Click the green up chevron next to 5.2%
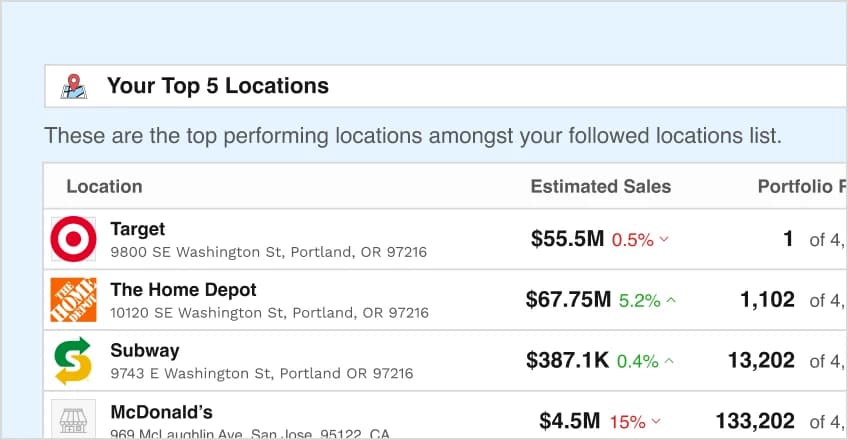Image resolution: width=848 pixels, height=440 pixels. click(x=671, y=300)
